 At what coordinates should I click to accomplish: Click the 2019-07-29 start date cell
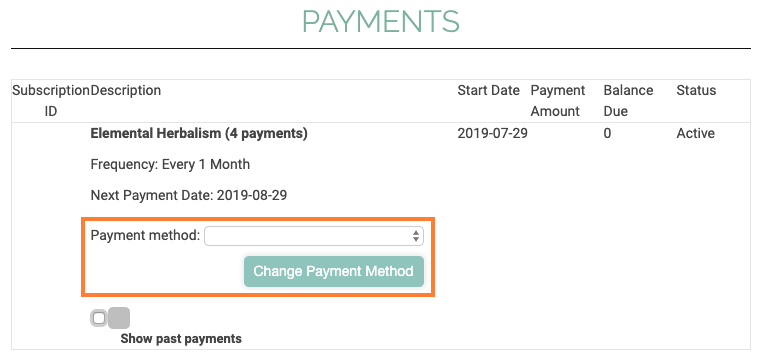tap(492, 133)
